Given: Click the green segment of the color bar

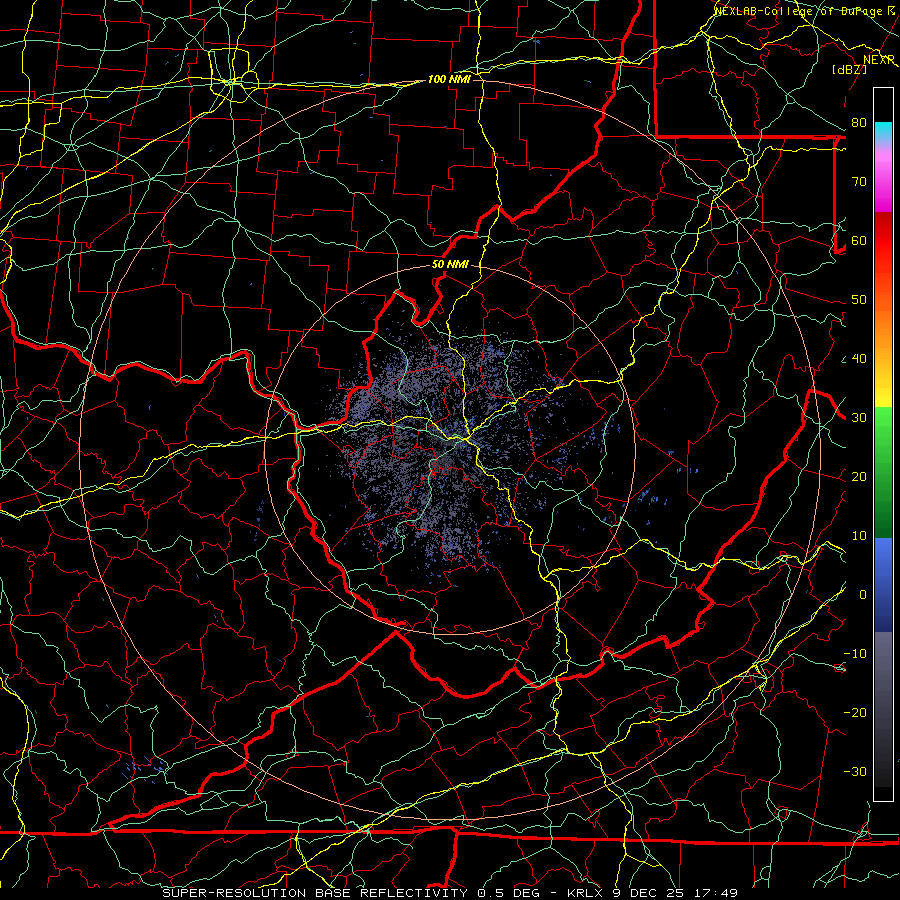Looking at the screenshot, I should click(883, 473).
